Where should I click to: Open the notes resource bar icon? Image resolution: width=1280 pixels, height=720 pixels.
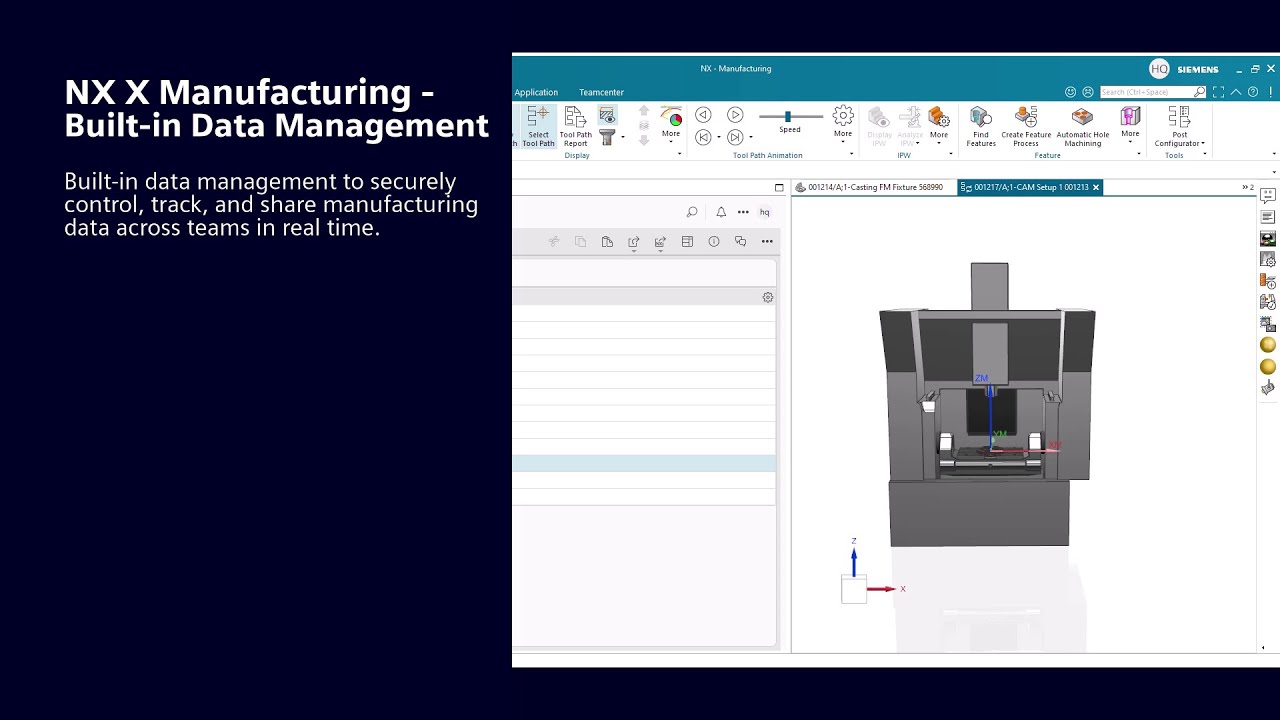[1268, 217]
